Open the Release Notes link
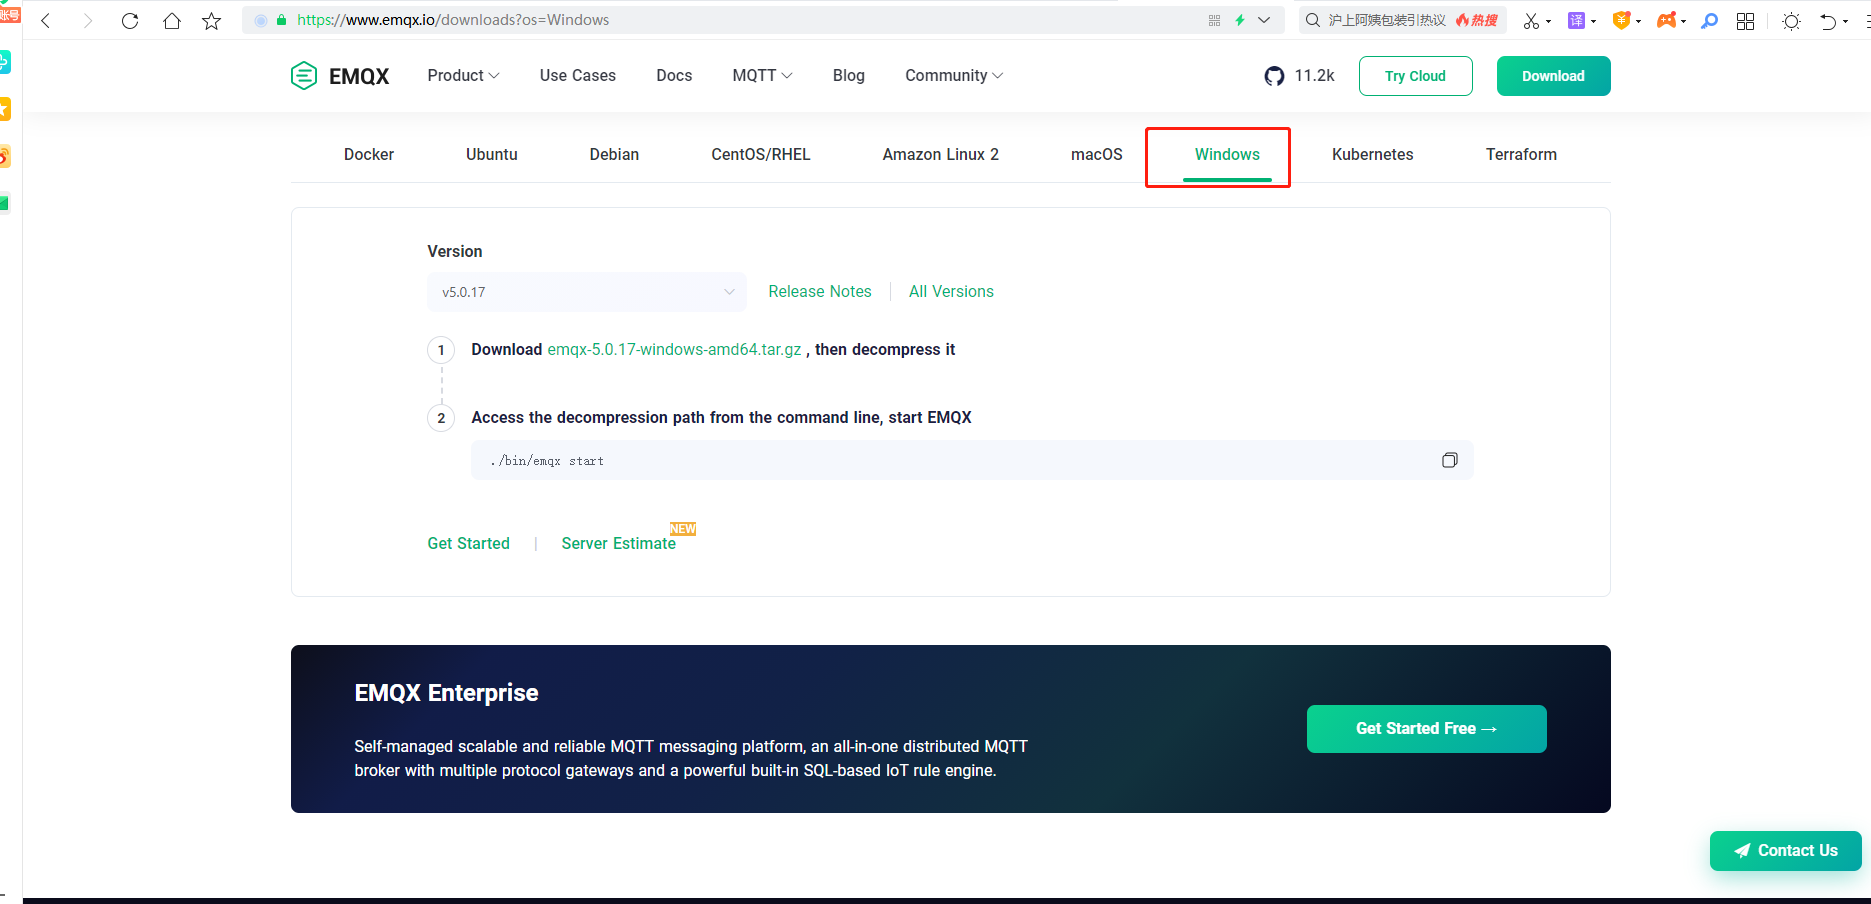1871x904 pixels. tap(820, 292)
